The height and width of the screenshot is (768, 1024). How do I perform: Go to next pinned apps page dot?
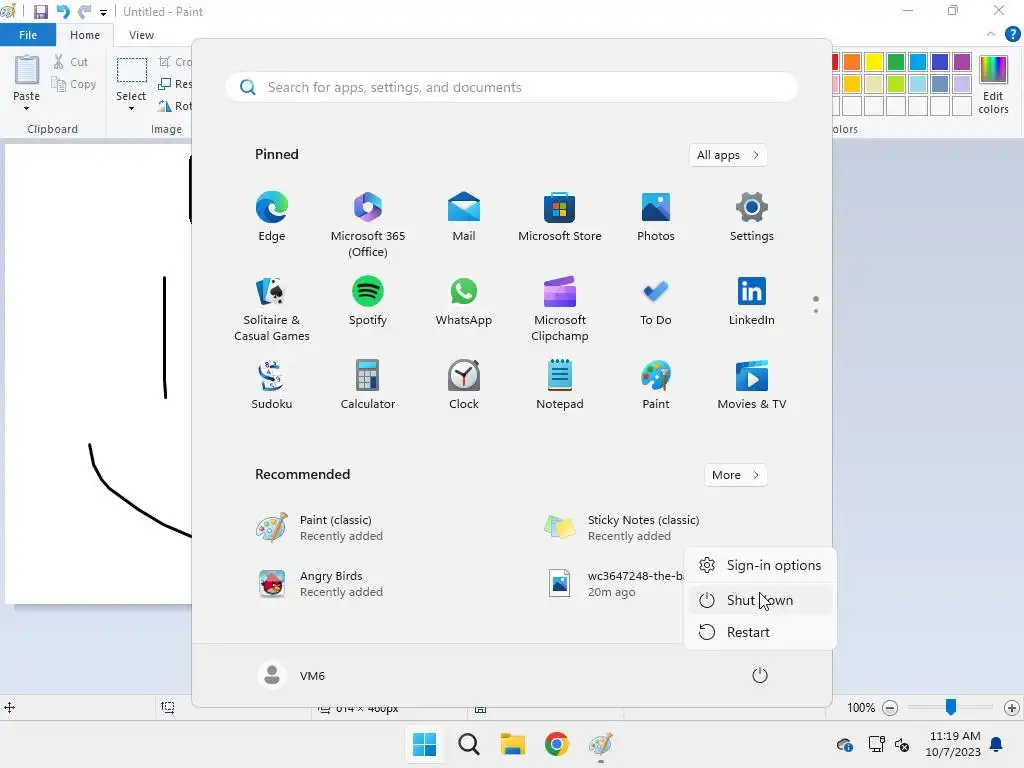816,311
